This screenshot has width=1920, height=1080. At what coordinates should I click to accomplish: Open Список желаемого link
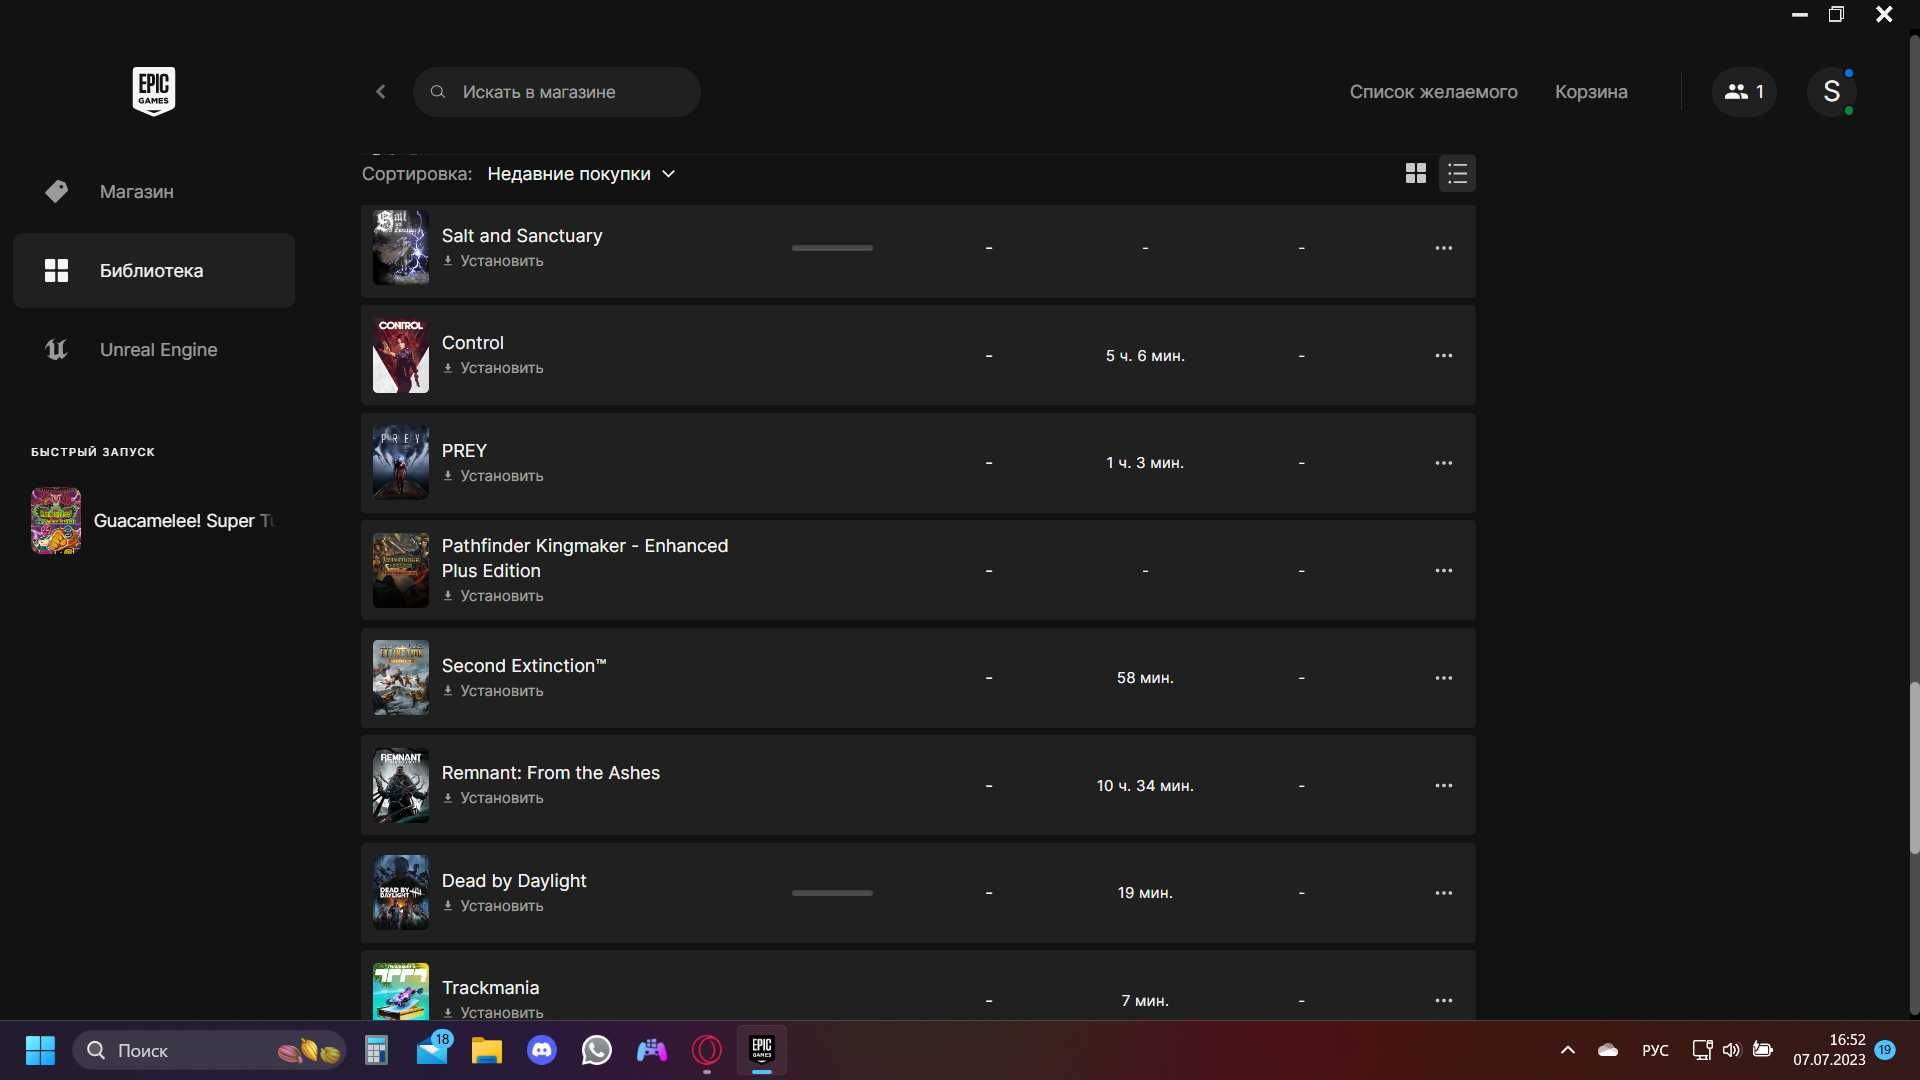click(1433, 92)
